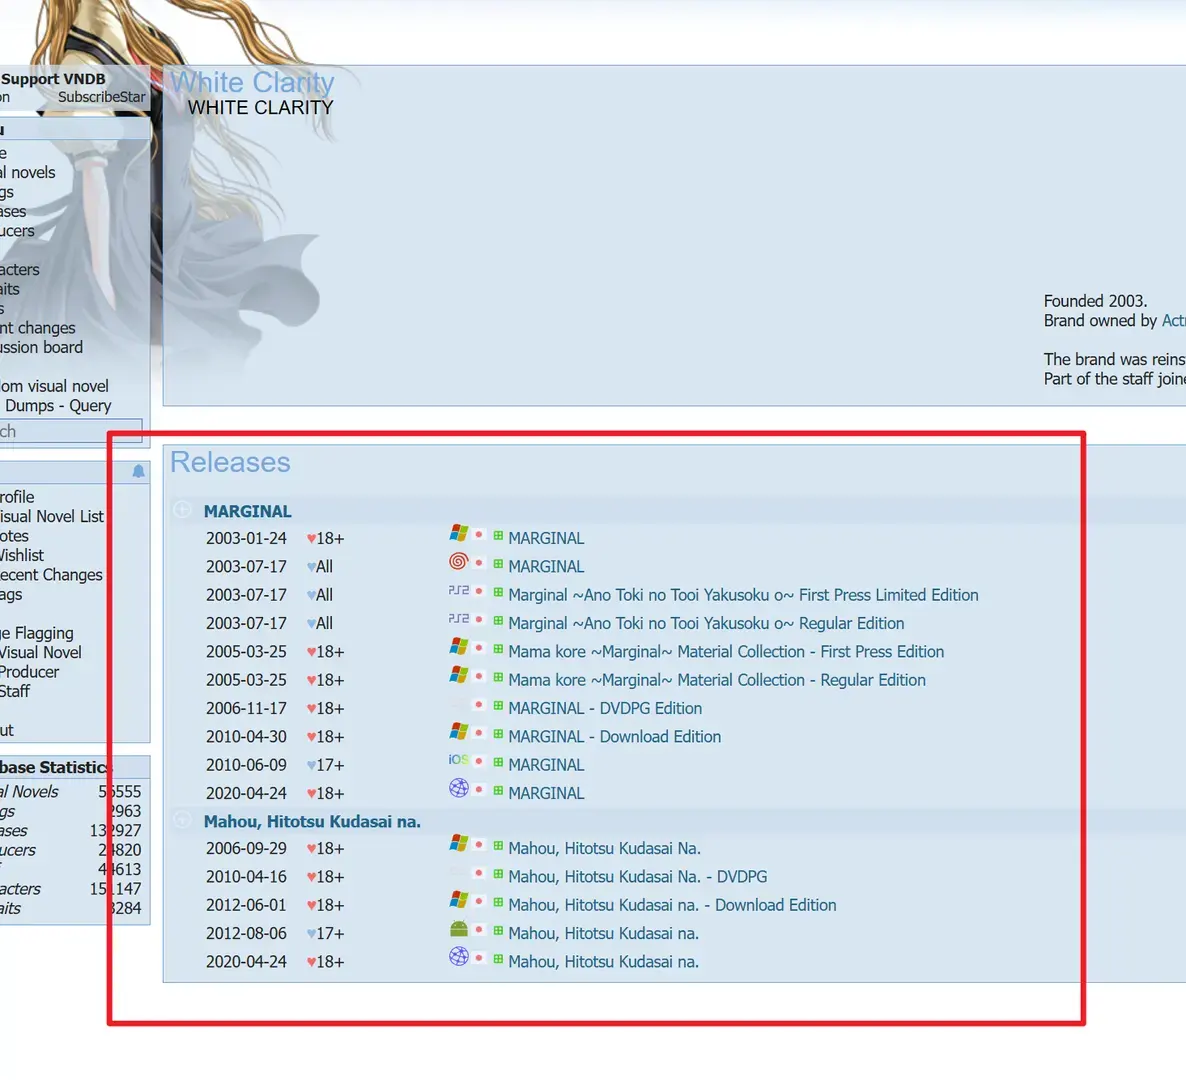Screen dimensions: 1186x1080
Task: Open Recent Changes under user menu
Action: click(51, 575)
